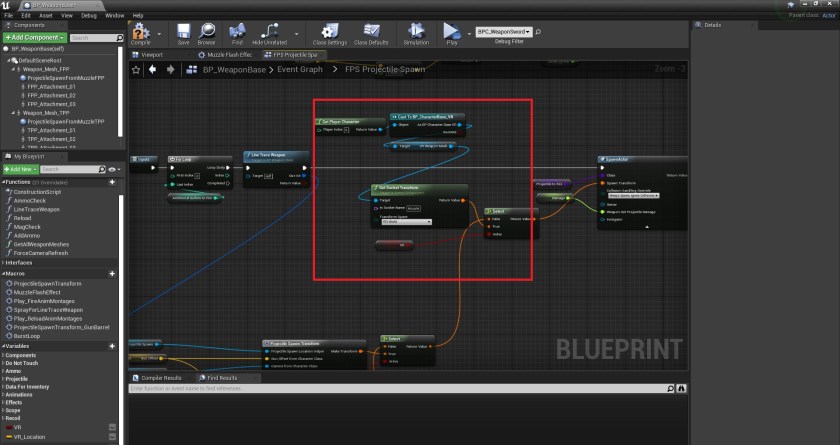Open the Debug Filter BPC_WeaponSword dropdown

(x=503, y=31)
